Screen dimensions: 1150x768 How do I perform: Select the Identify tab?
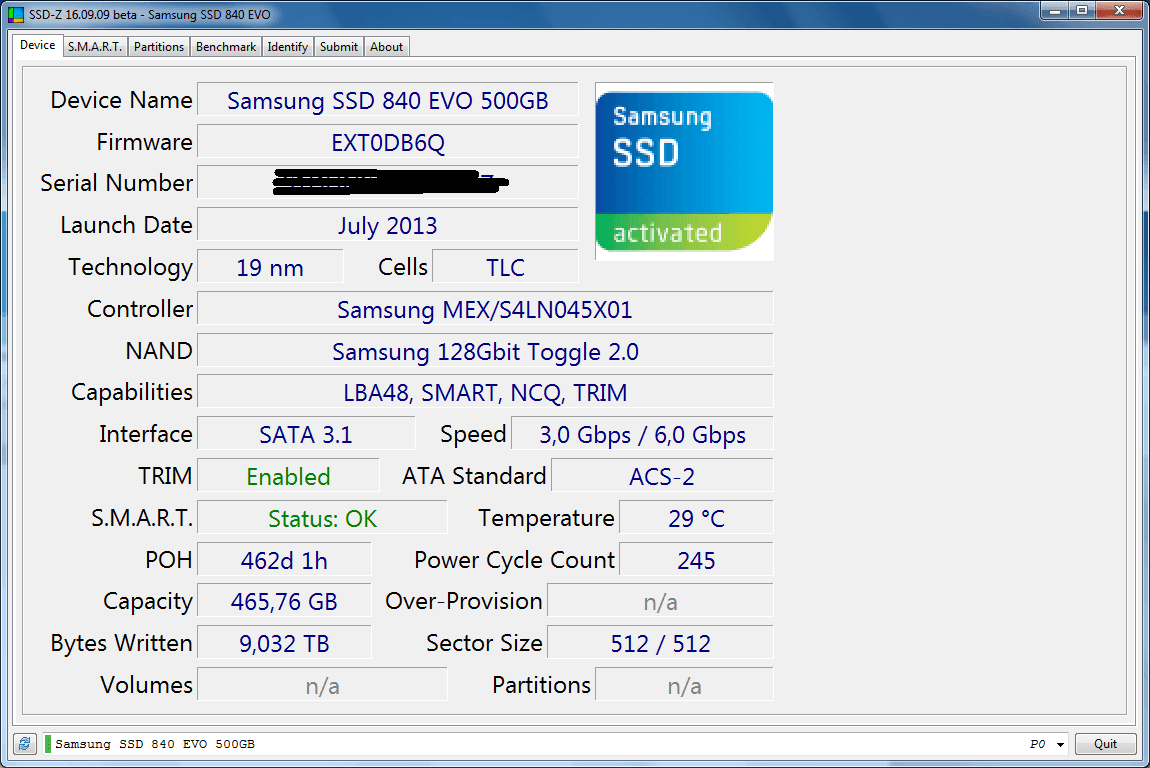288,47
